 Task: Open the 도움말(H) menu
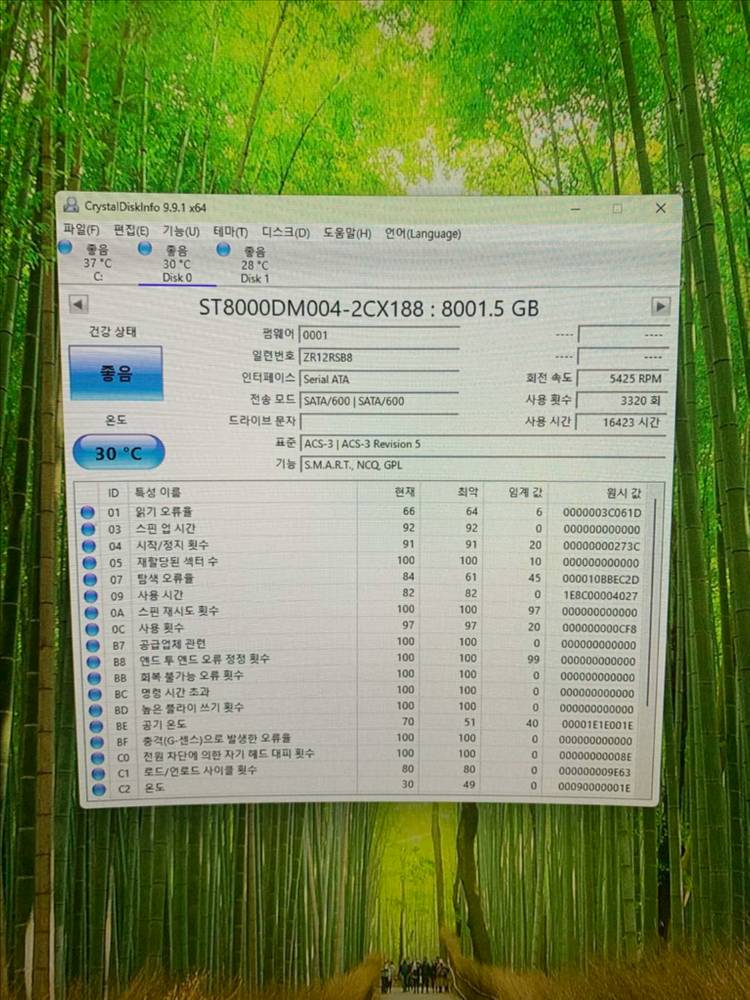coord(347,233)
